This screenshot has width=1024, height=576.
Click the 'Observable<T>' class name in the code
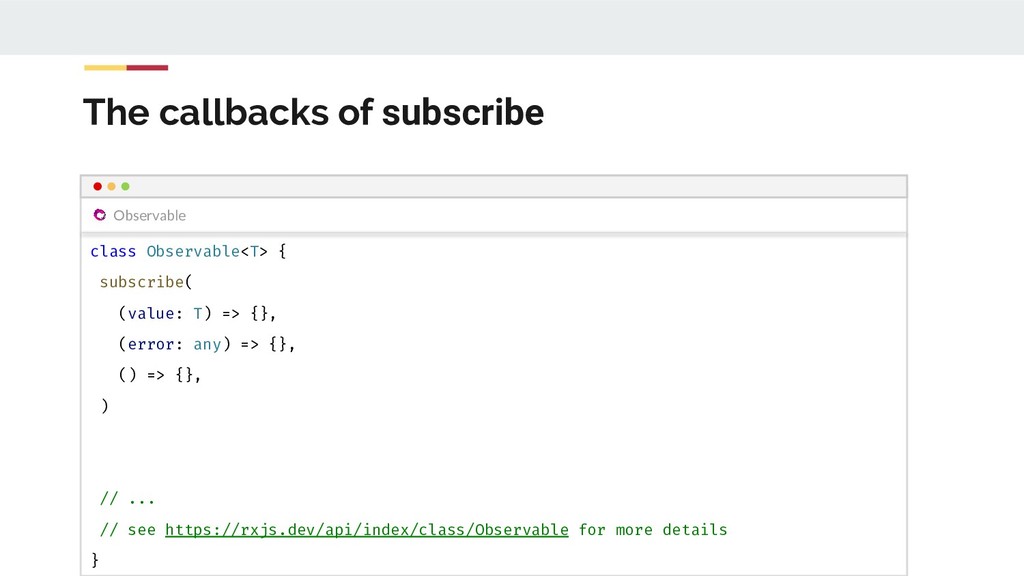click(207, 251)
